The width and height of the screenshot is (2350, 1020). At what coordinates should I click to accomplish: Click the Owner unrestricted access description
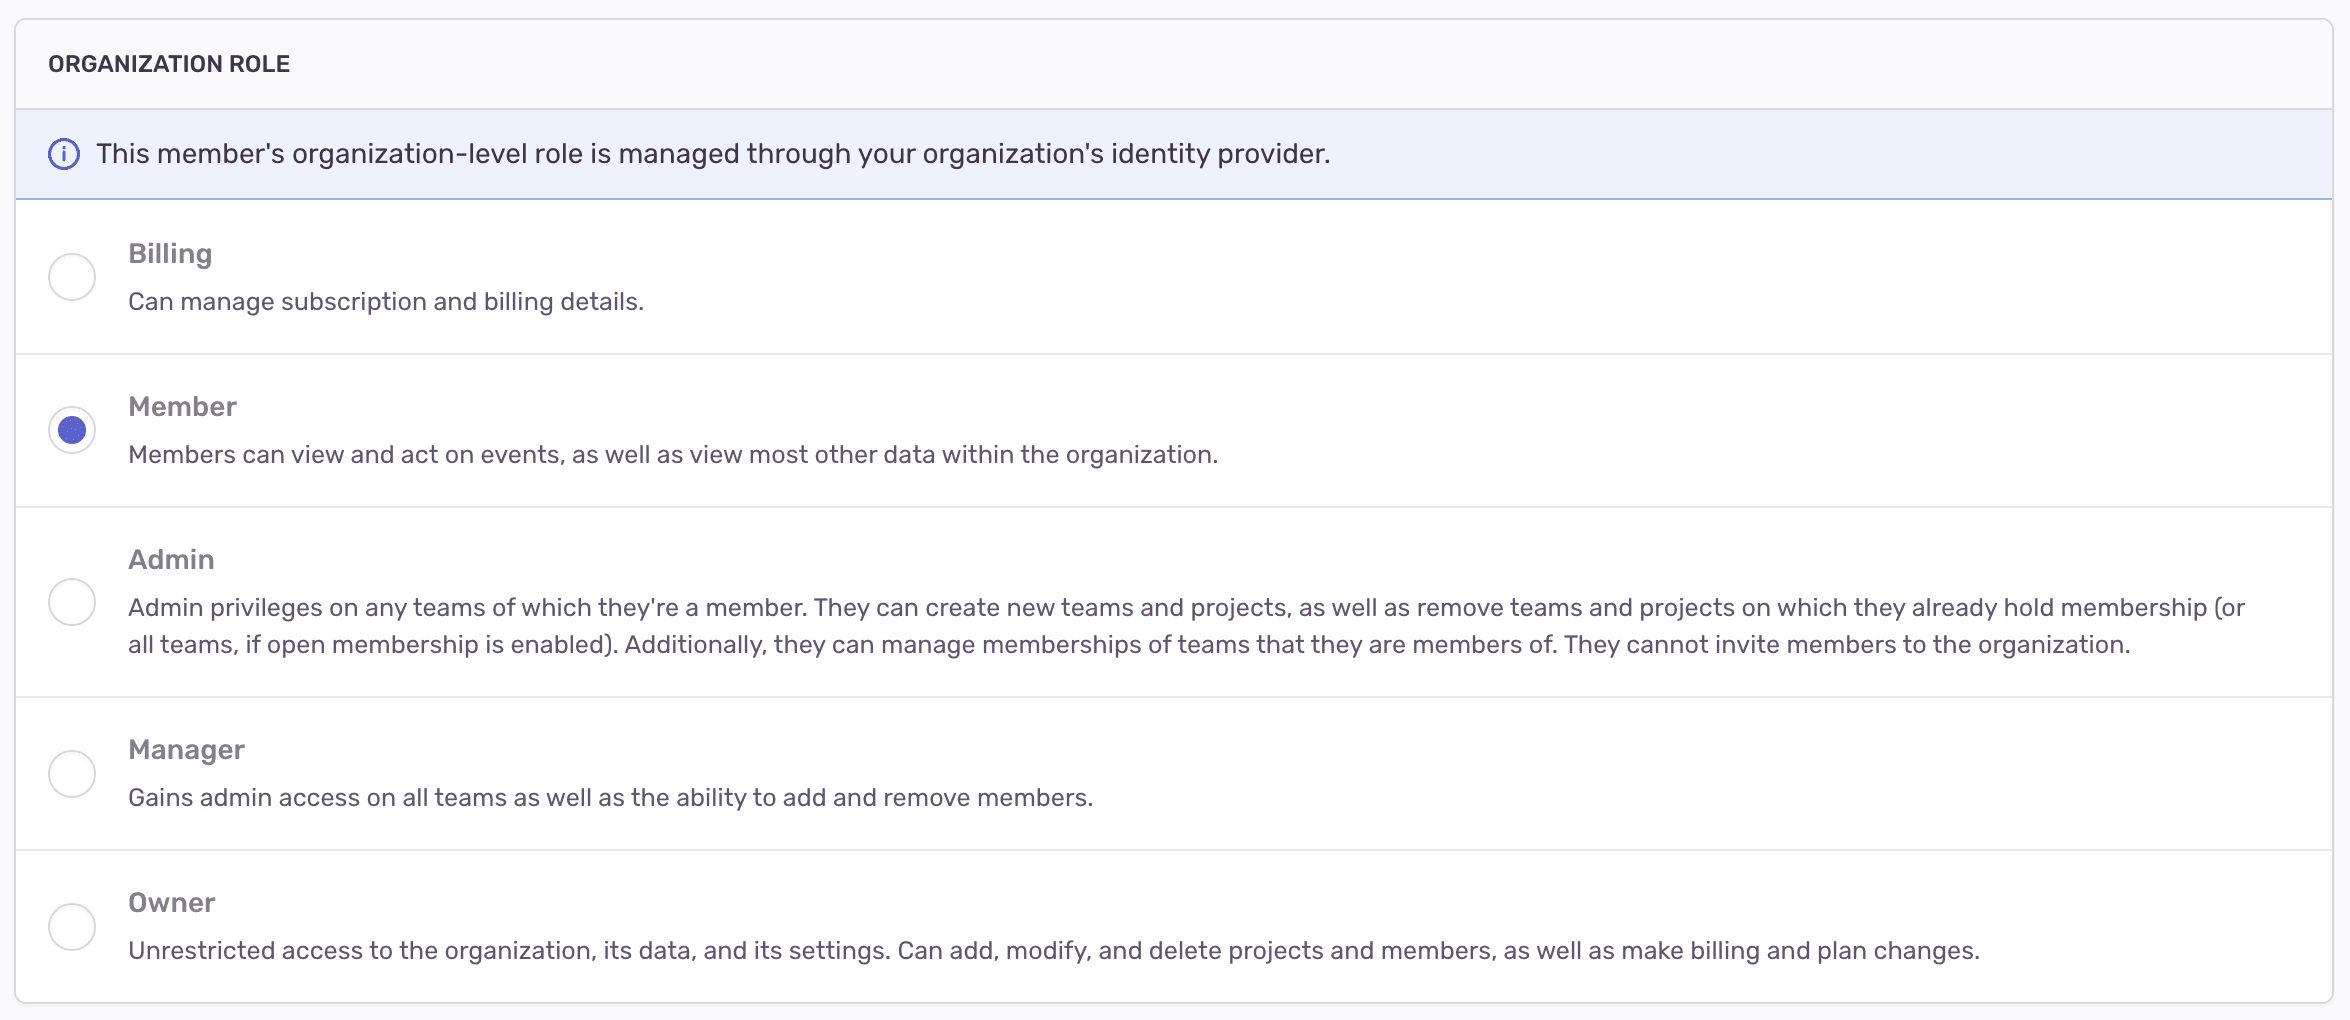(952, 950)
